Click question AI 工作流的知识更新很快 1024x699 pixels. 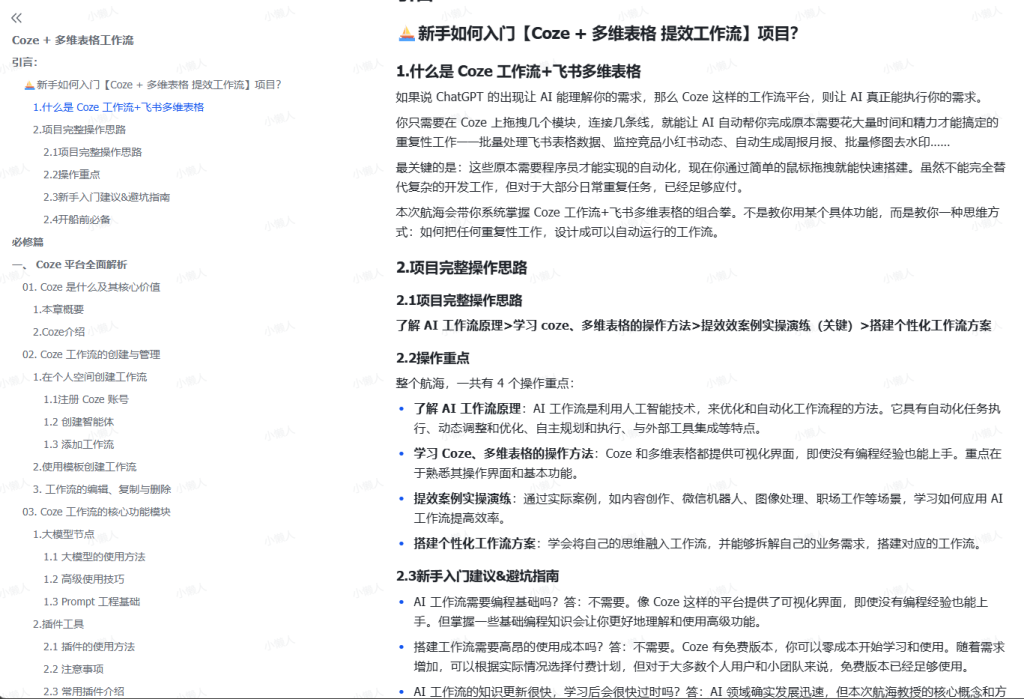tap(710, 691)
